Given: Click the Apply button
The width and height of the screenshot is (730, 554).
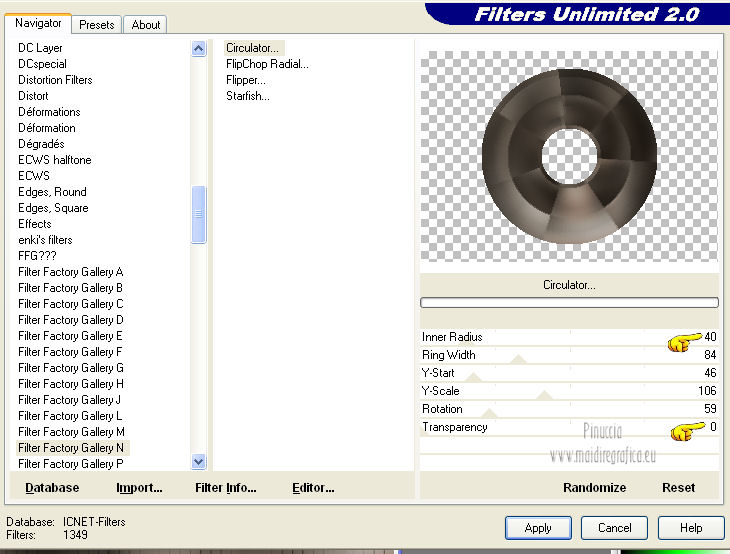Looking at the screenshot, I should click(x=538, y=528).
